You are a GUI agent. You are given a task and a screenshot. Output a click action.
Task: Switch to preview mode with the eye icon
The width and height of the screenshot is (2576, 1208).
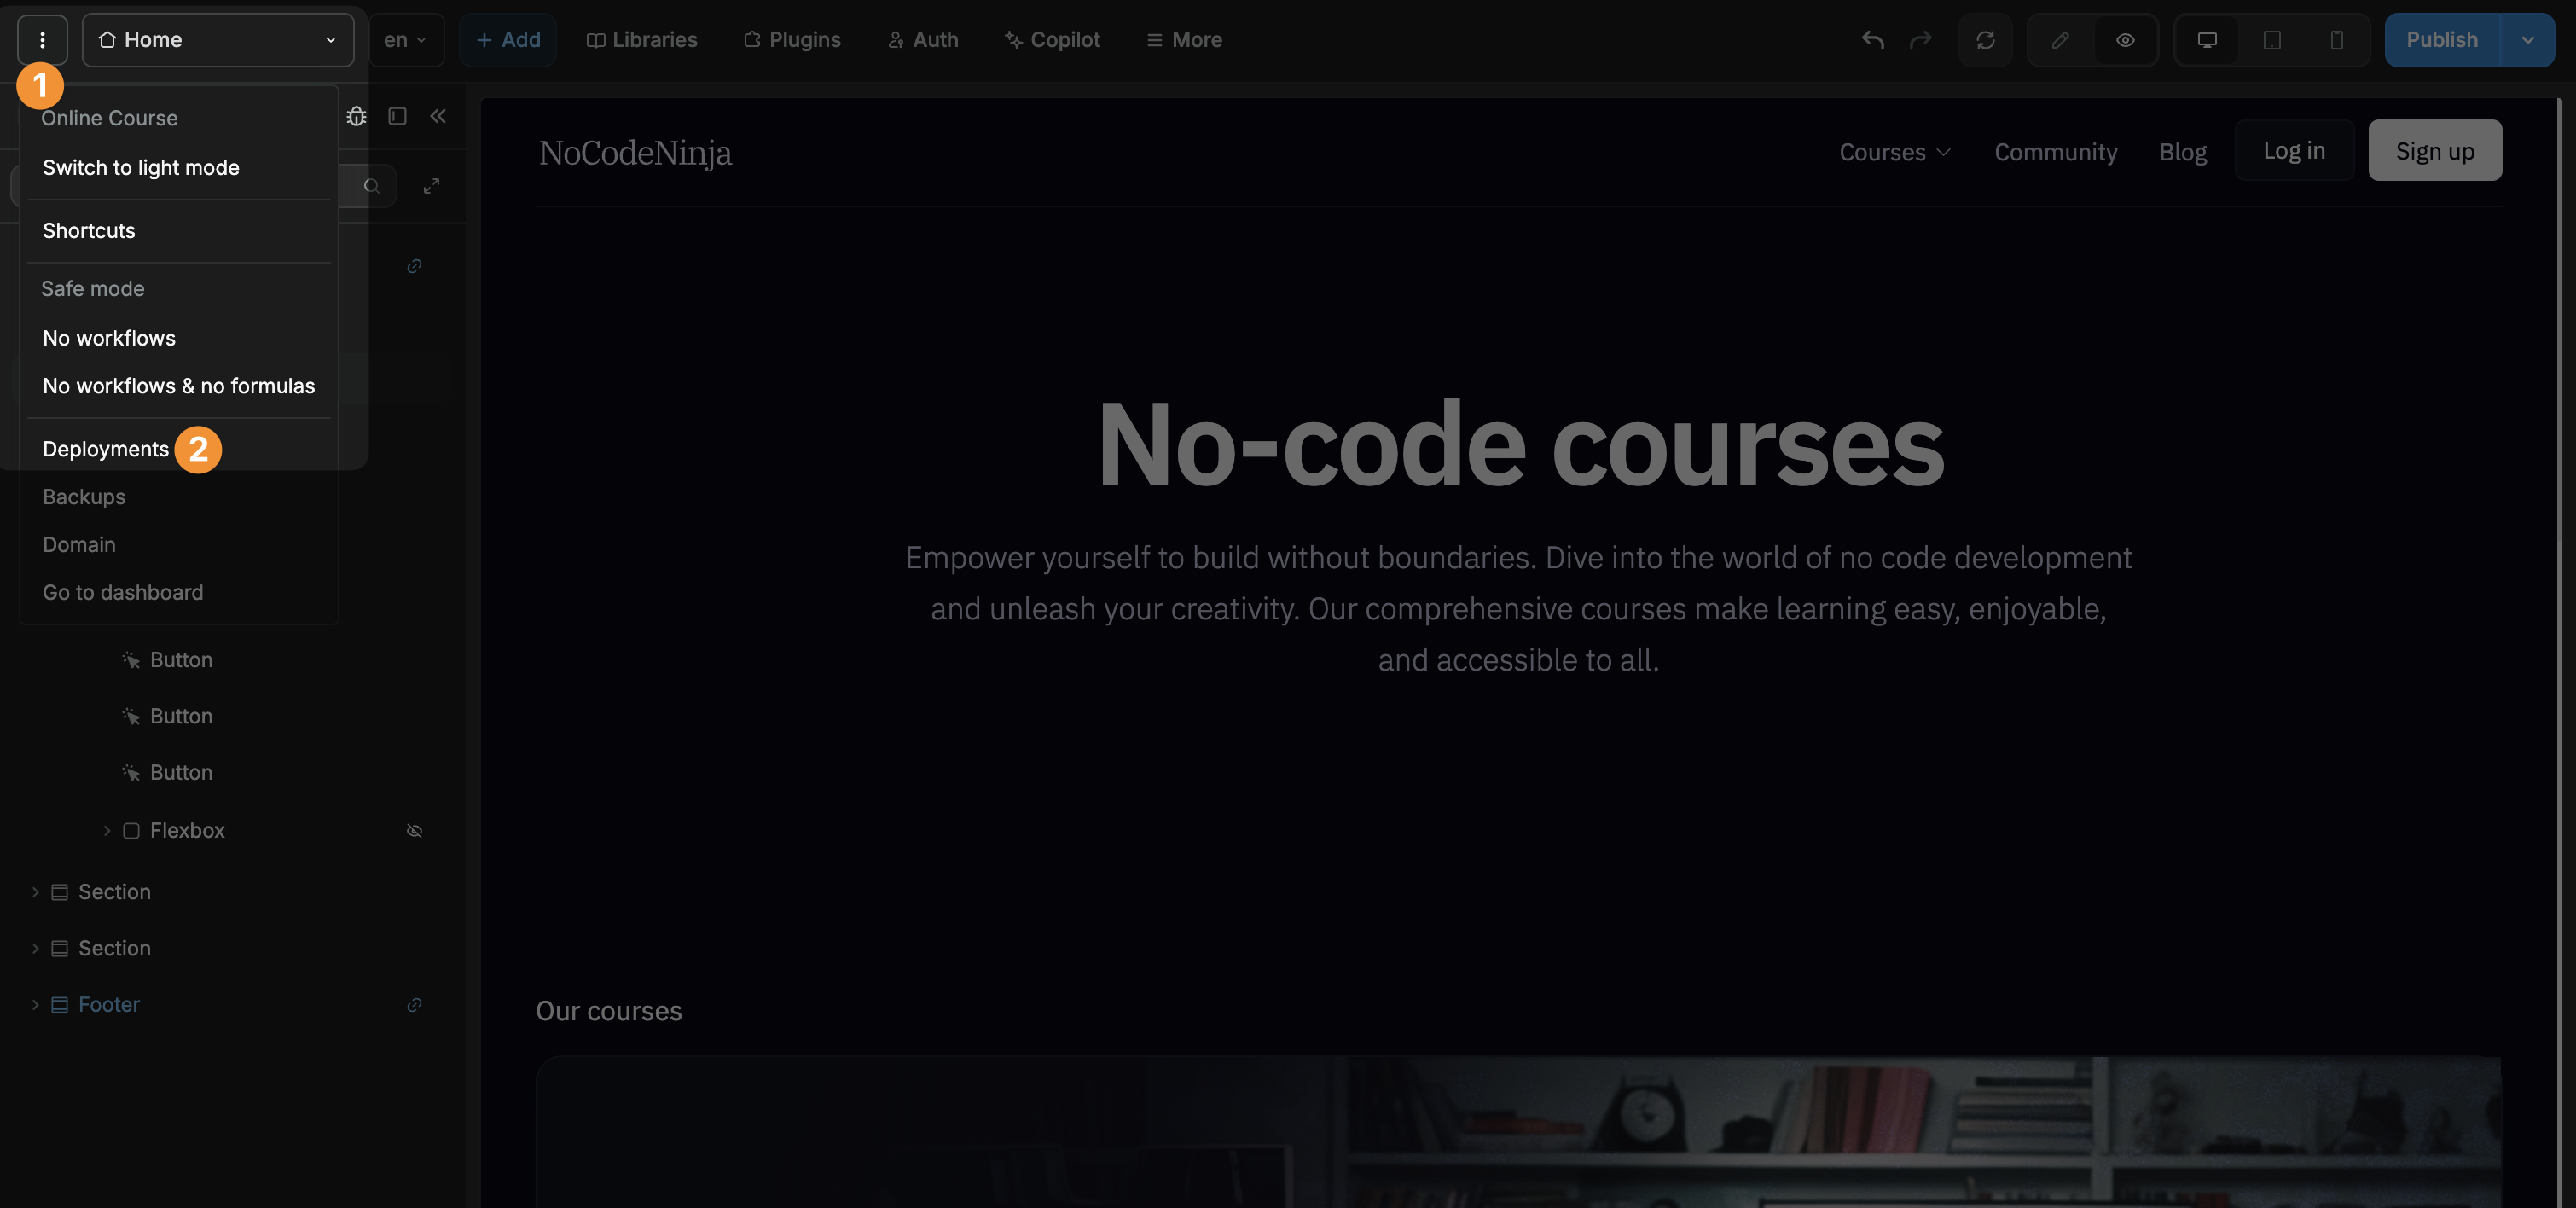(x=2125, y=40)
